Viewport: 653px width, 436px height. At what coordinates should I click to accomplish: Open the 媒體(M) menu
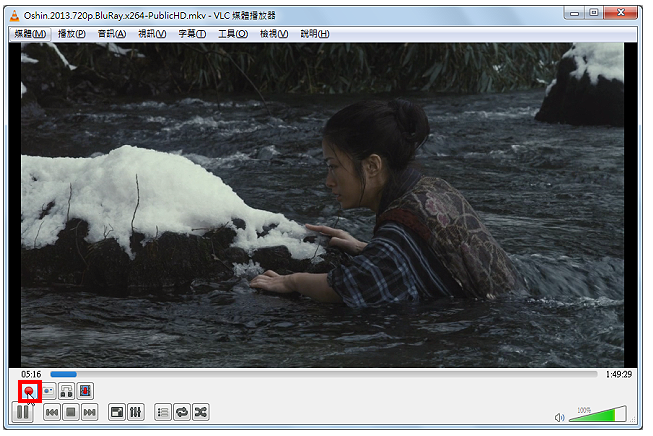[x=30, y=34]
